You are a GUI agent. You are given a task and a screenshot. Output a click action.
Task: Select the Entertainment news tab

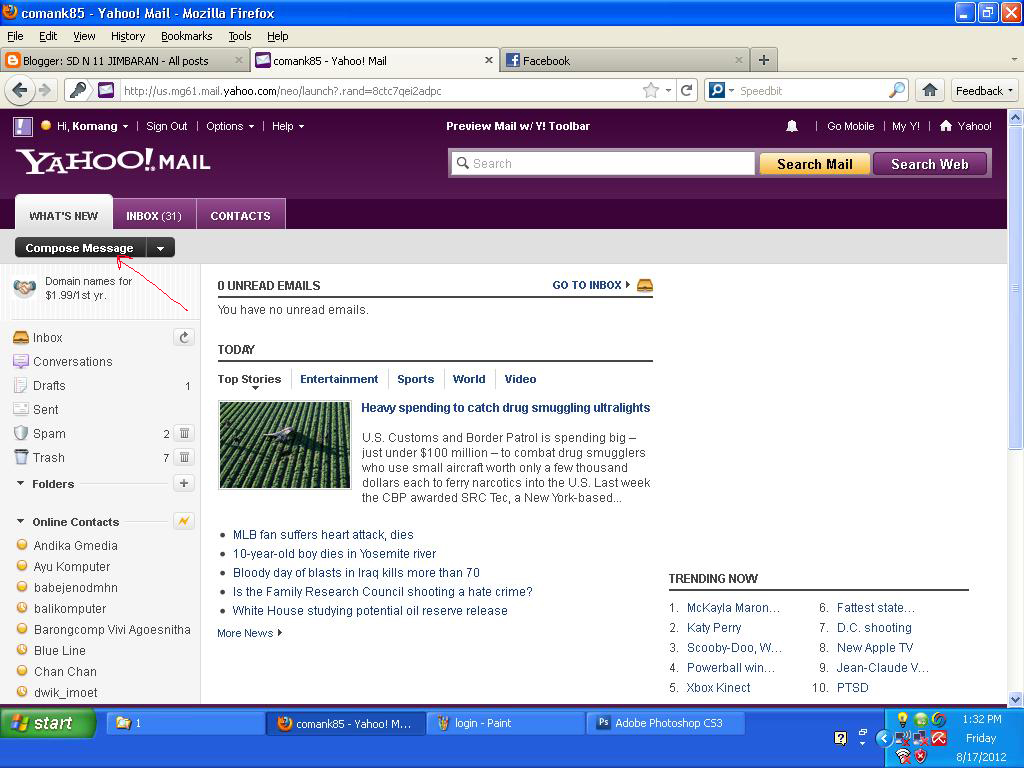click(339, 379)
